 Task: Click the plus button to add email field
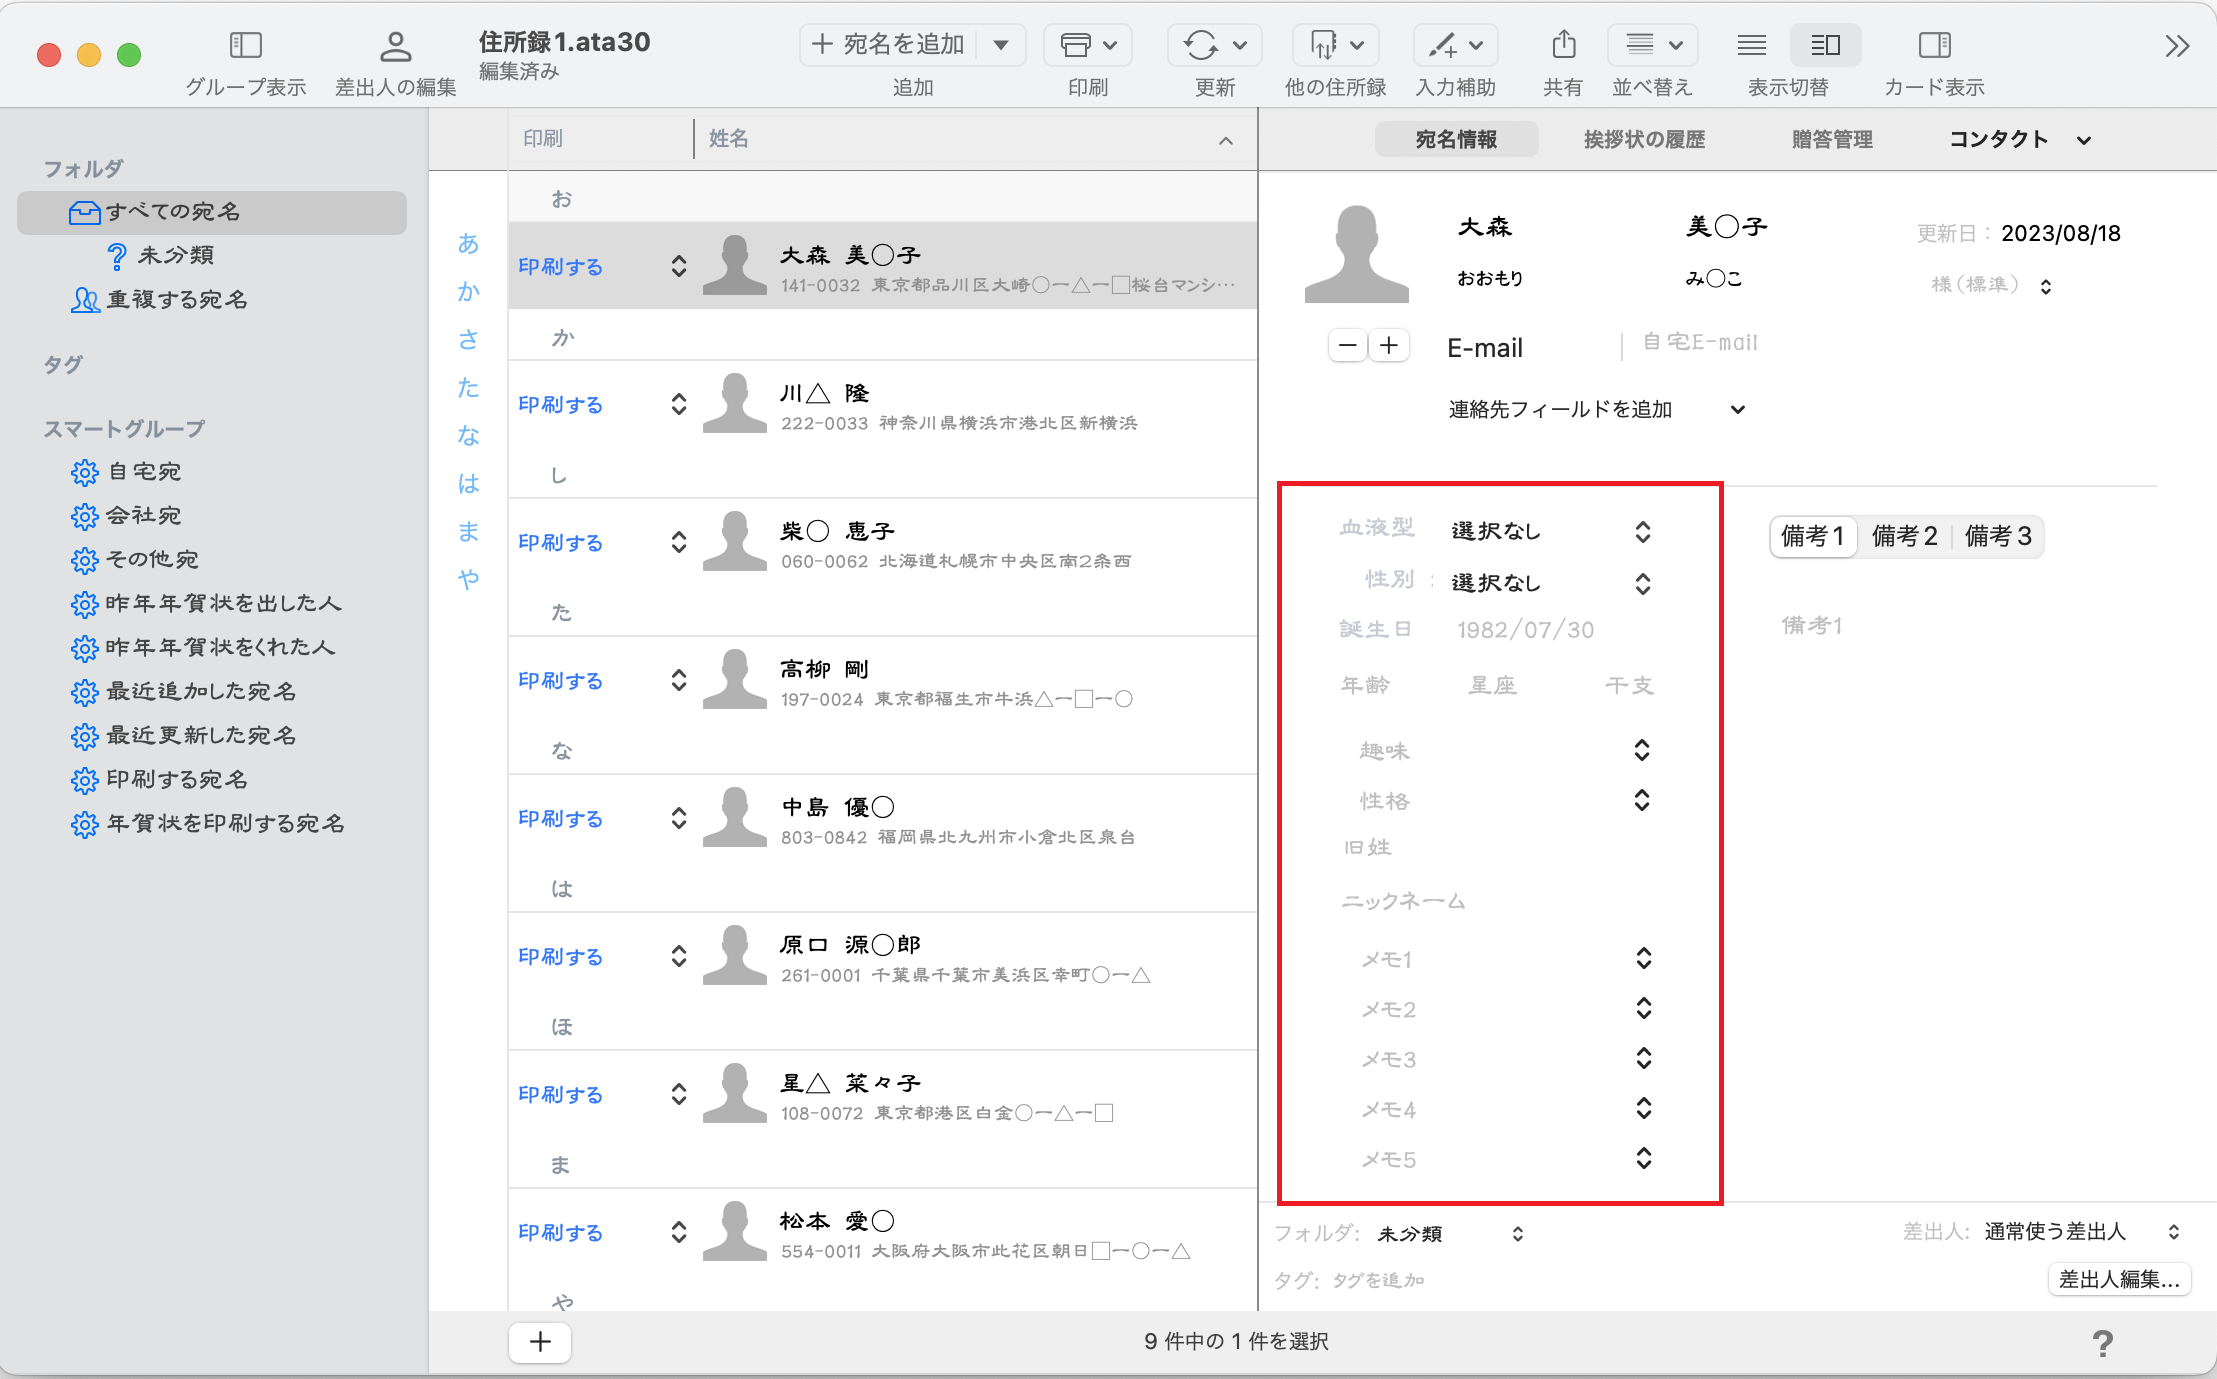1389,346
